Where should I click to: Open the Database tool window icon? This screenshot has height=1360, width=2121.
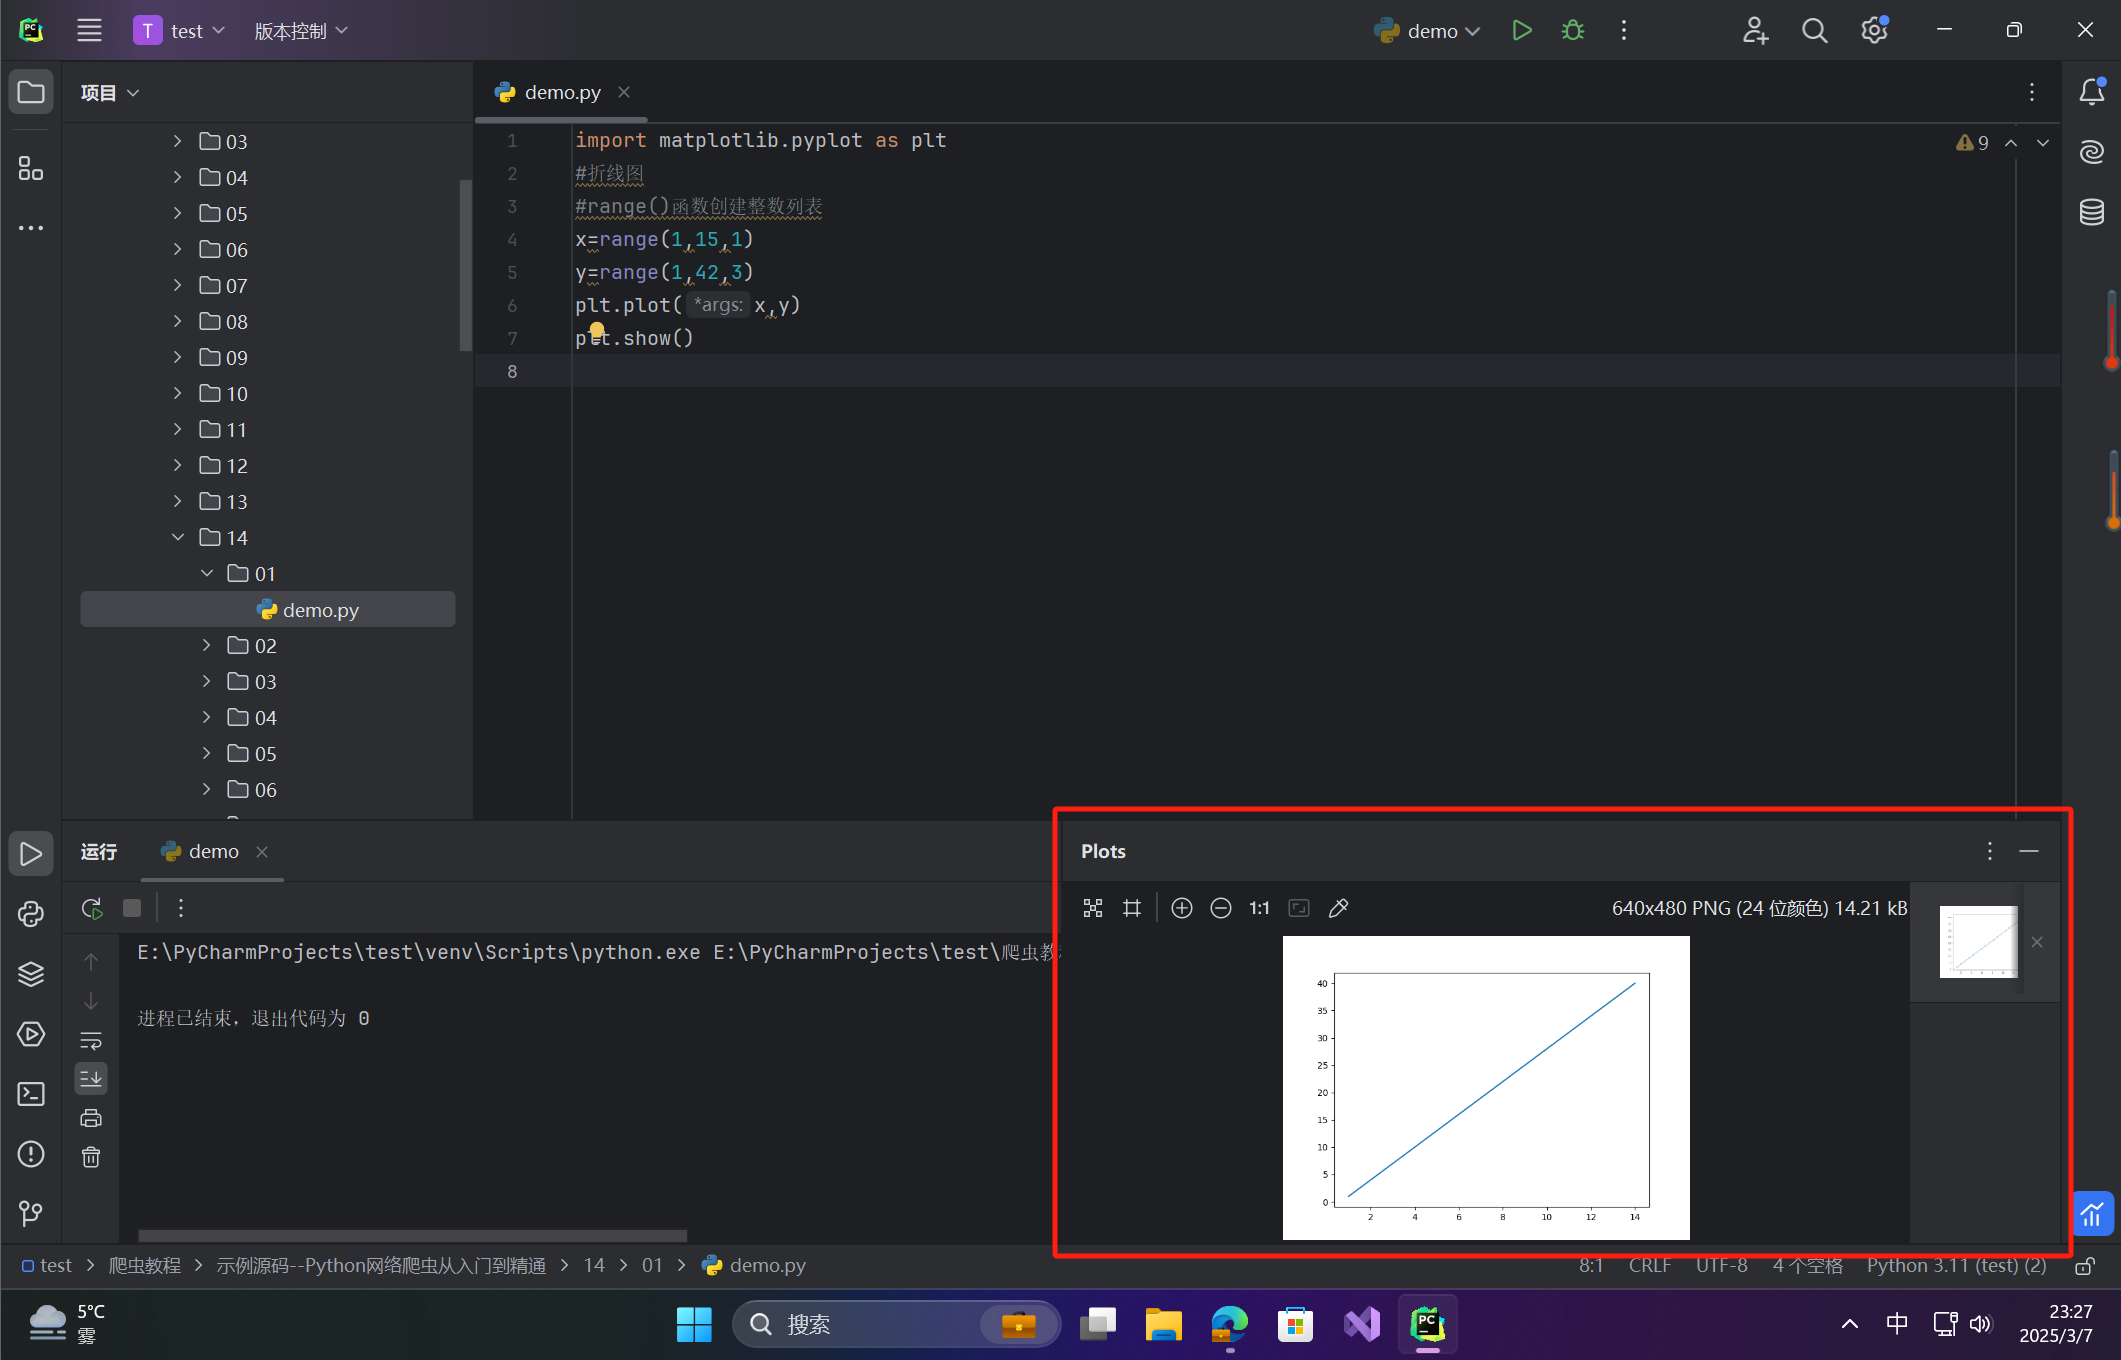(x=2092, y=212)
